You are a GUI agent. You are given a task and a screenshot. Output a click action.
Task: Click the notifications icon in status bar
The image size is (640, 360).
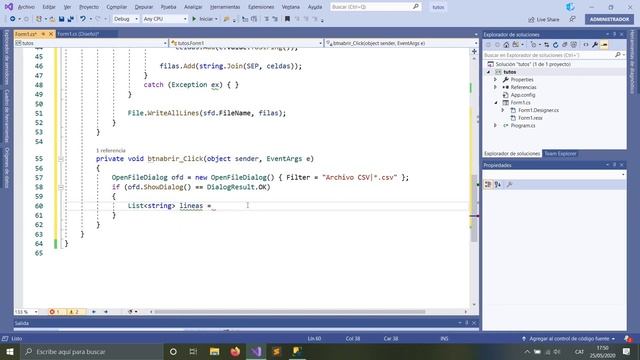coord(627,338)
